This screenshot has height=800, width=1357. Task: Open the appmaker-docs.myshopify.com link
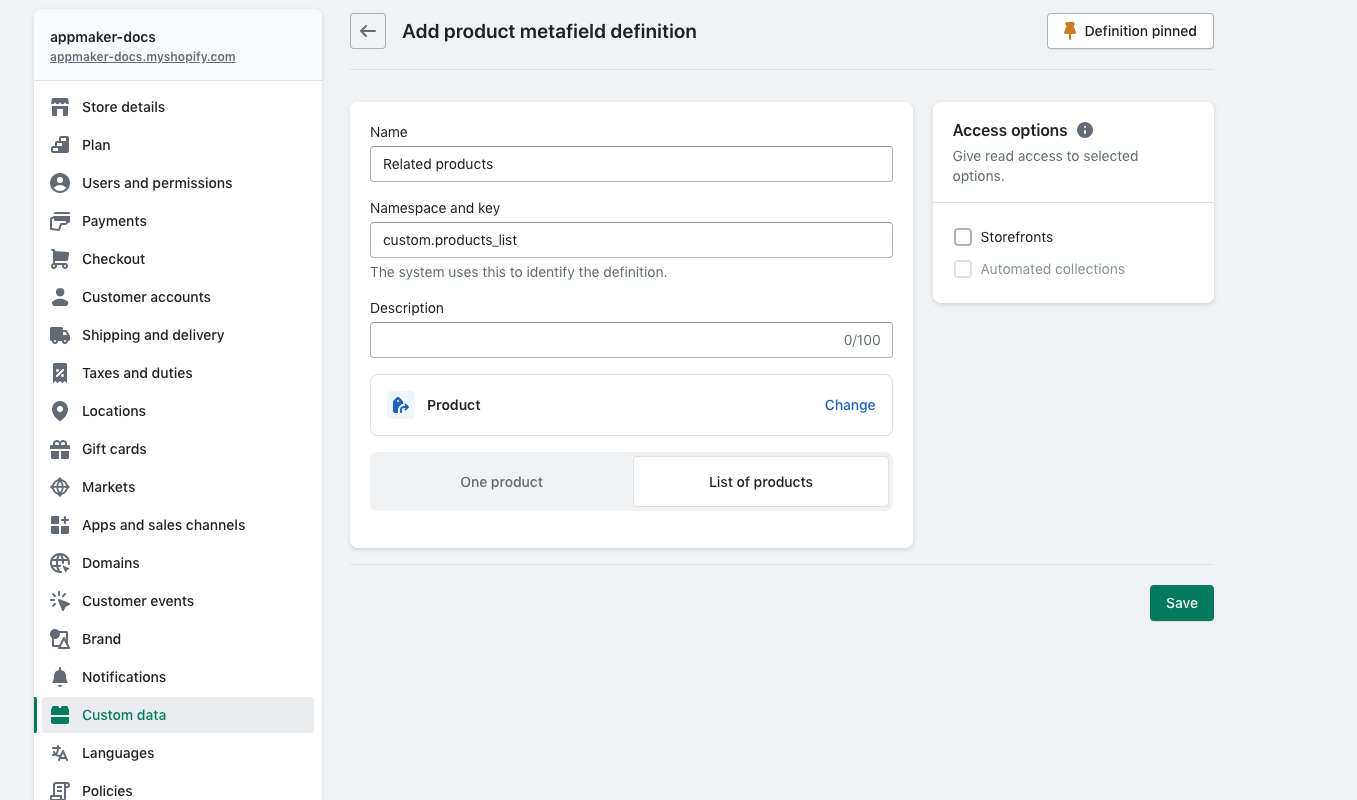pyautogui.click(x=143, y=57)
